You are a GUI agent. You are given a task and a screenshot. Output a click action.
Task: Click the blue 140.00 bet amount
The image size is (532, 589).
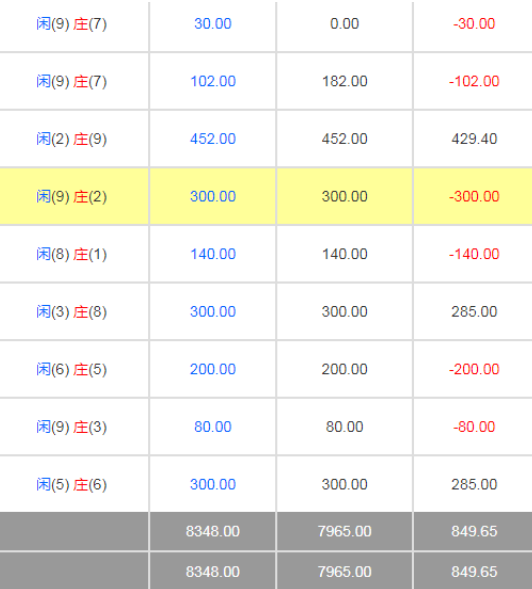(213, 254)
